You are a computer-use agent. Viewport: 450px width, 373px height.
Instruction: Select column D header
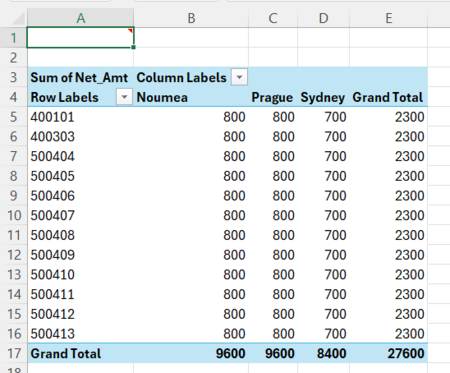pyautogui.click(x=323, y=18)
